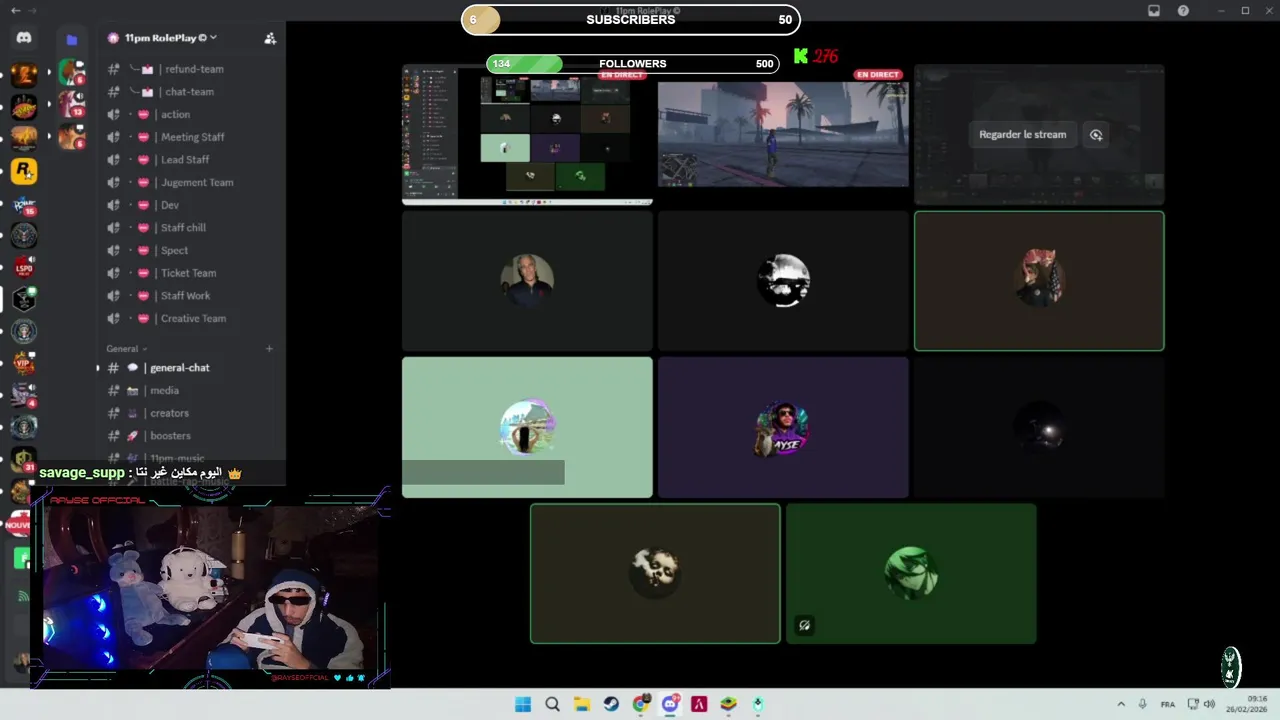Join the action voice channel
The width and height of the screenshot is (1280, 720).
190,115
